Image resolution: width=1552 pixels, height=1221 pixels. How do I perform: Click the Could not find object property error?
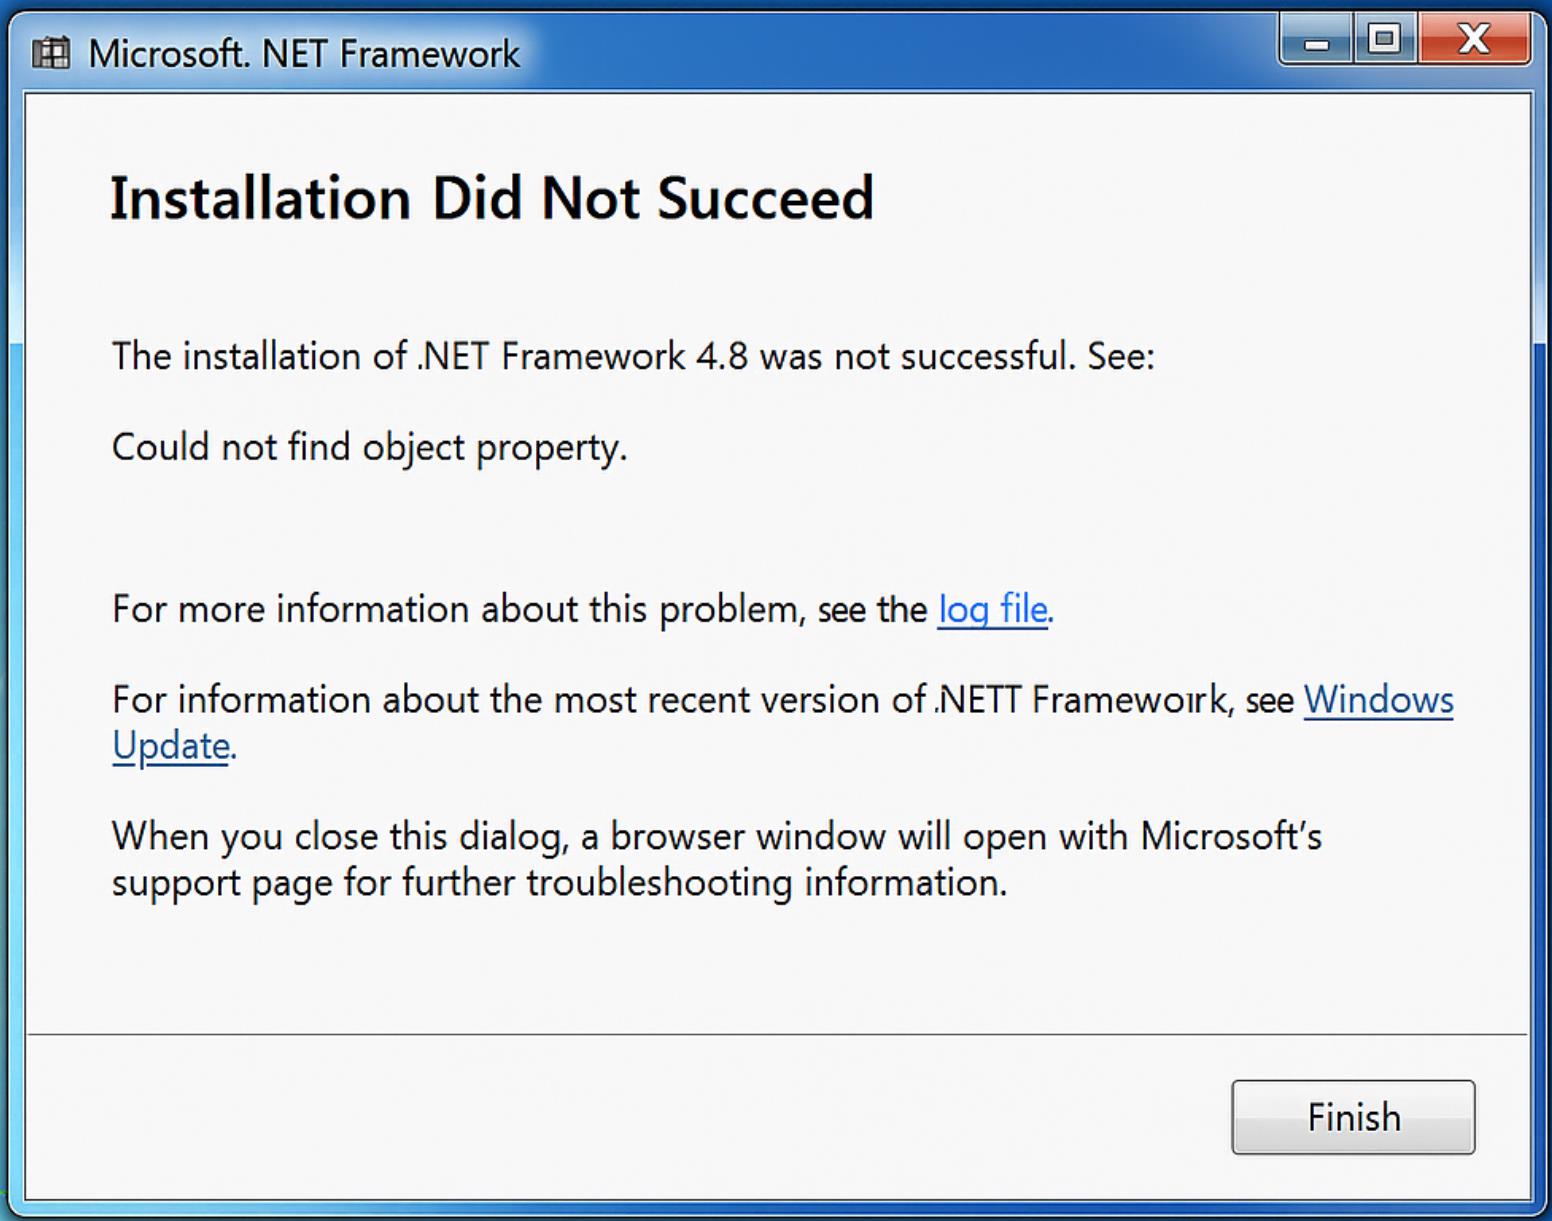(x=369, y=447)
